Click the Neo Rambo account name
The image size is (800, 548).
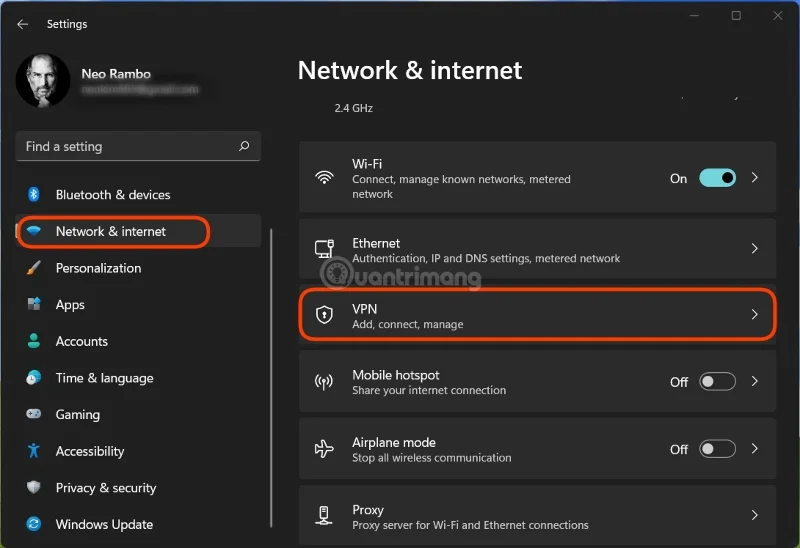[116, 74]
